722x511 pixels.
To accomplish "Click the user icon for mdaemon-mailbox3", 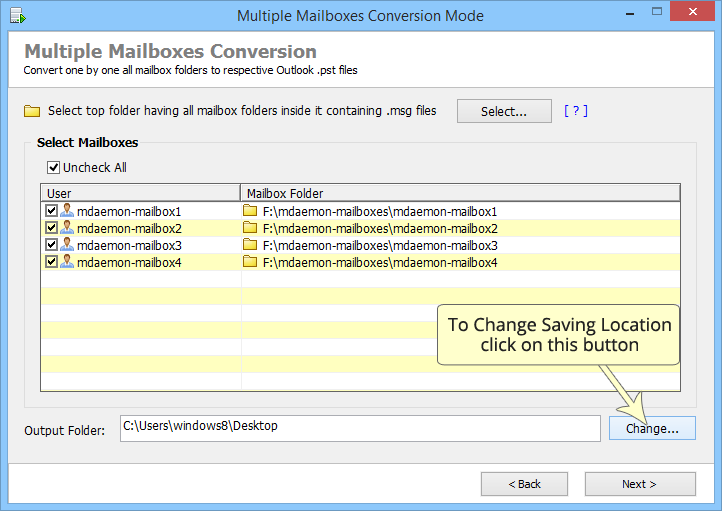I will [x=67, y=244].
